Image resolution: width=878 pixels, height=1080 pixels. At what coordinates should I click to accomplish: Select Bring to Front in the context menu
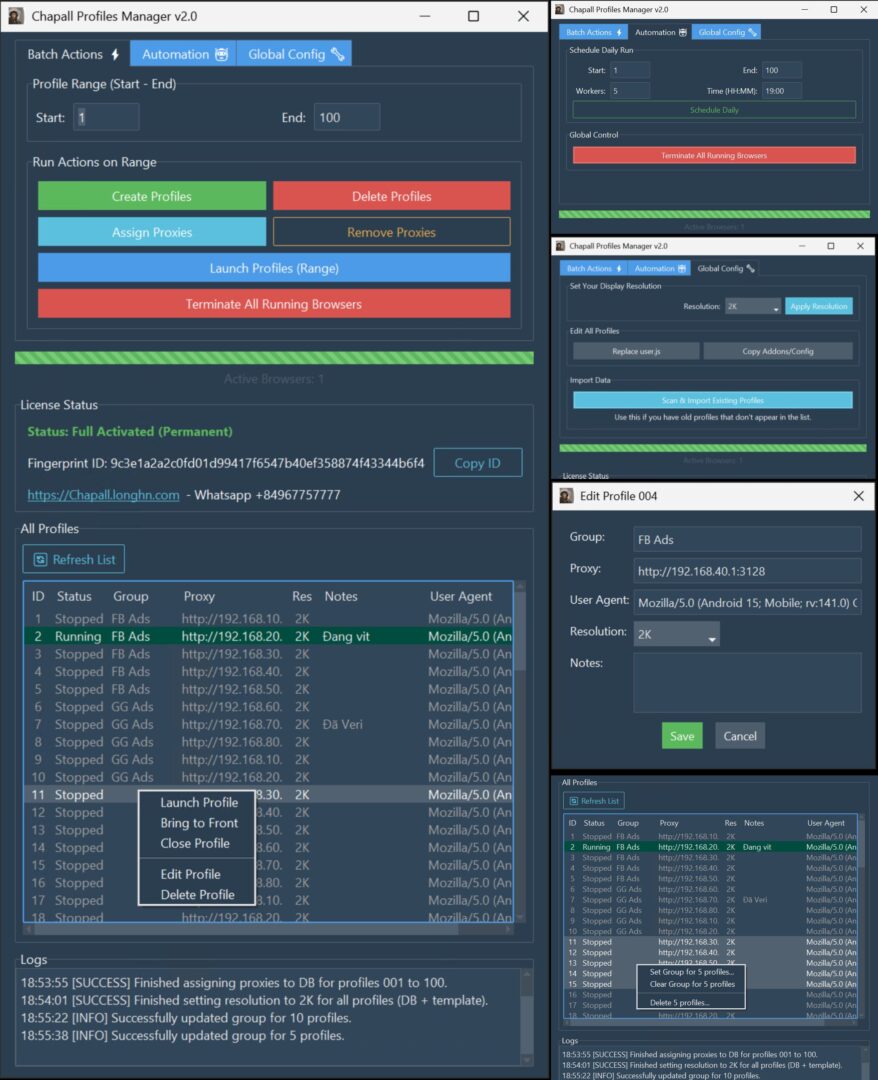[199, 823]
